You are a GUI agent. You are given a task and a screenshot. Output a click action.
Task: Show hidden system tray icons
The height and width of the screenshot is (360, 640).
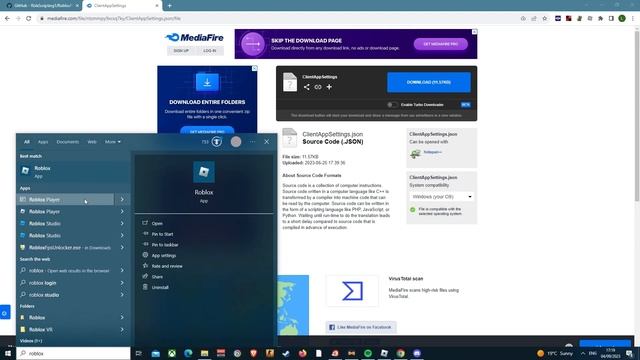[582, 353]
